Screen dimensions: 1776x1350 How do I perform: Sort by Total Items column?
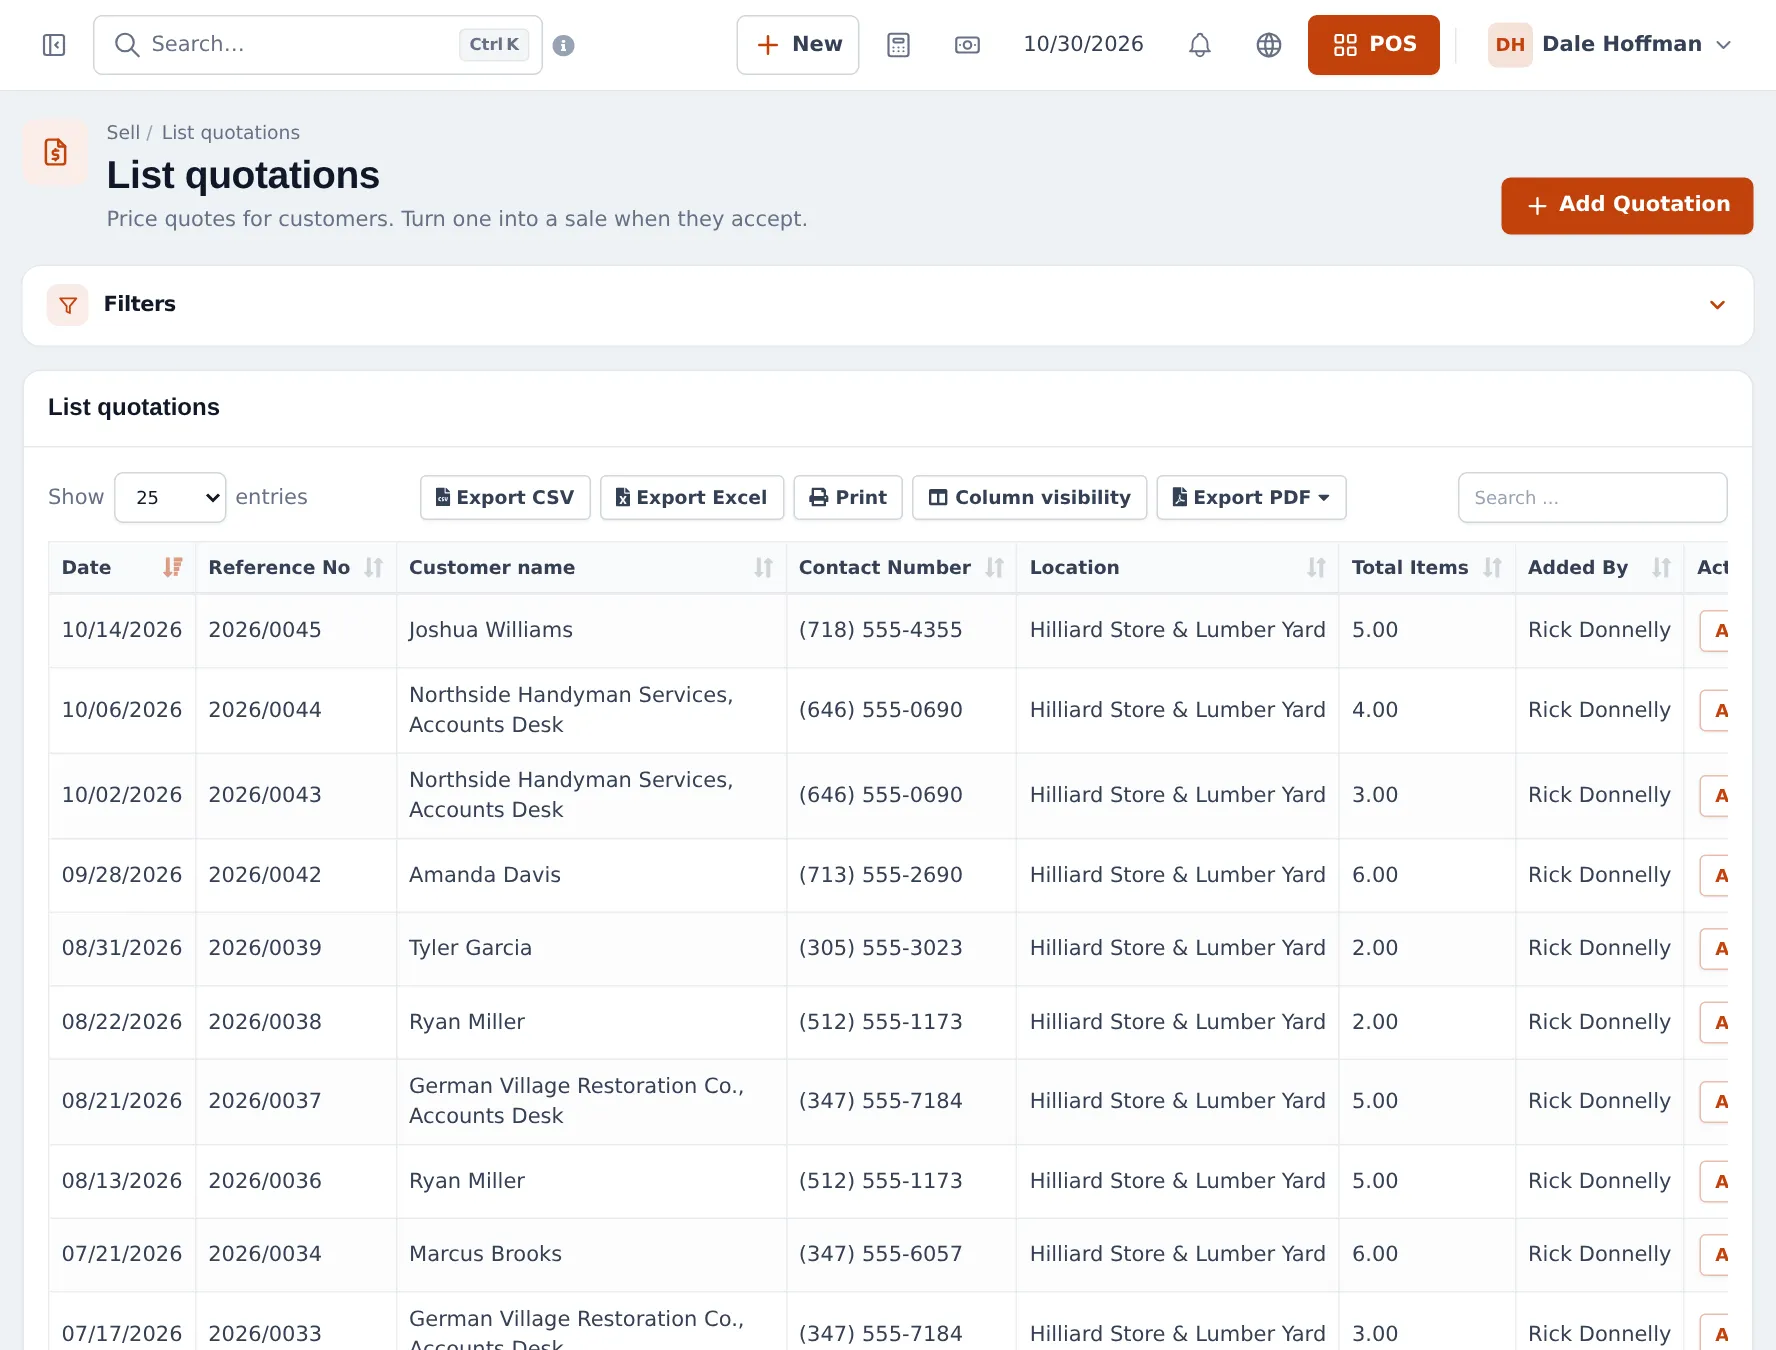click(x=1427, y=567)
